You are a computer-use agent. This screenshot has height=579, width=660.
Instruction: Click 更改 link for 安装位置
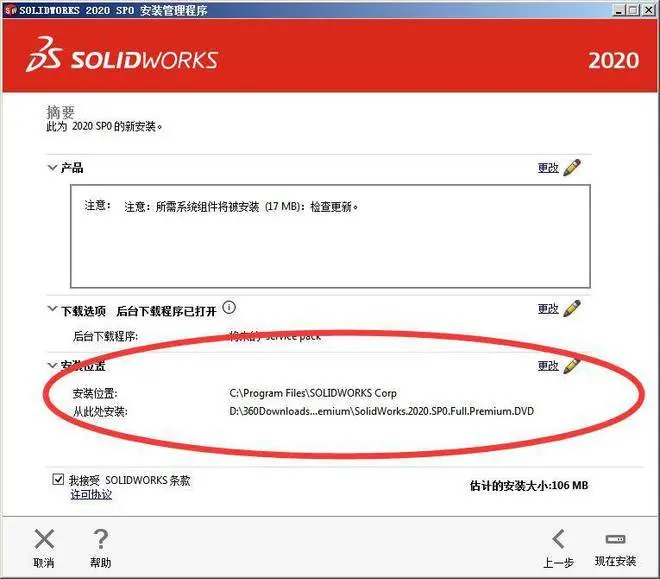coord(548,365)
